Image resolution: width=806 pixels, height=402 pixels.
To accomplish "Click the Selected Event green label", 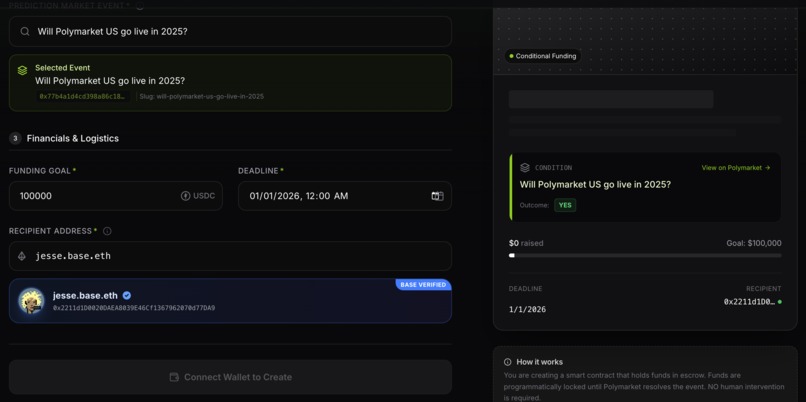I will pyautogui.click(x=63, y=68).
